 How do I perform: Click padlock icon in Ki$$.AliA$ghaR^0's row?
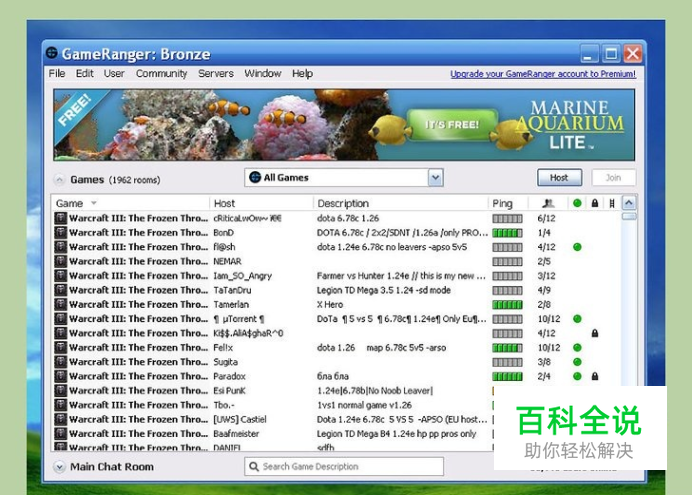point(595,333)
